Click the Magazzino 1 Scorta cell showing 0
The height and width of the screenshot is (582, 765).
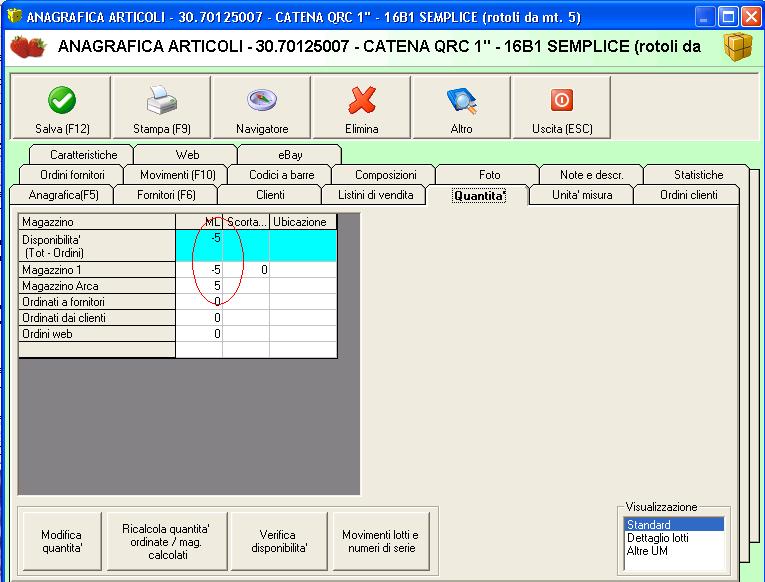coord(246,270)
